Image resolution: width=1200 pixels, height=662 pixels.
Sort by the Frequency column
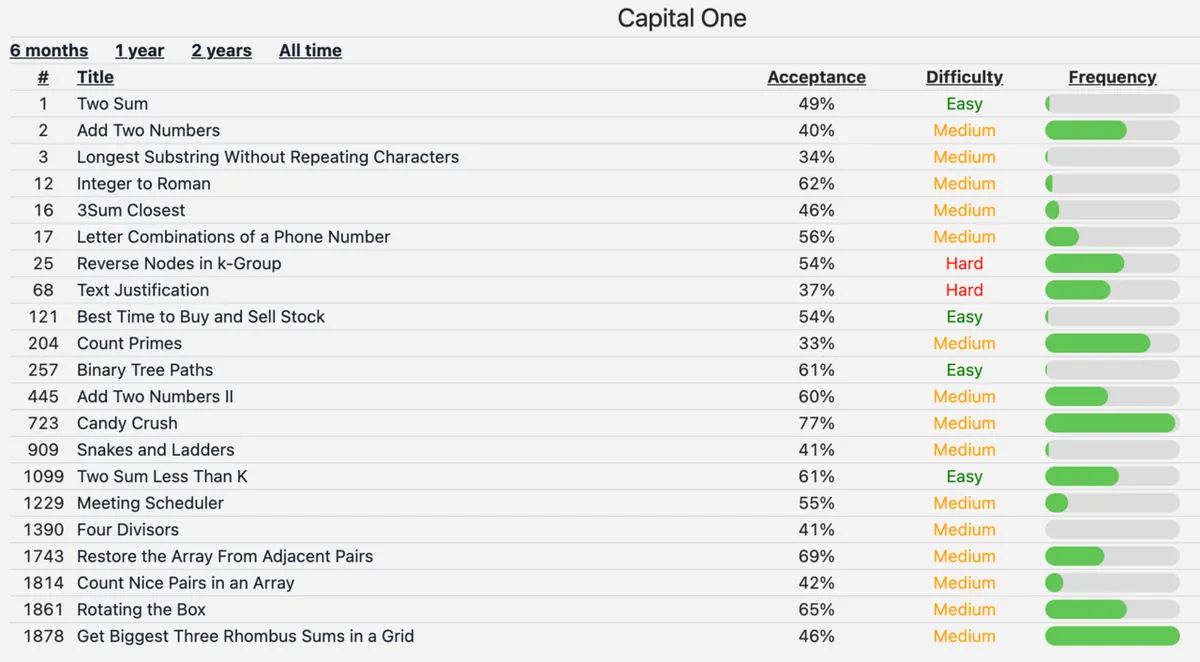pyautogui.click(x=1112, y=77)
